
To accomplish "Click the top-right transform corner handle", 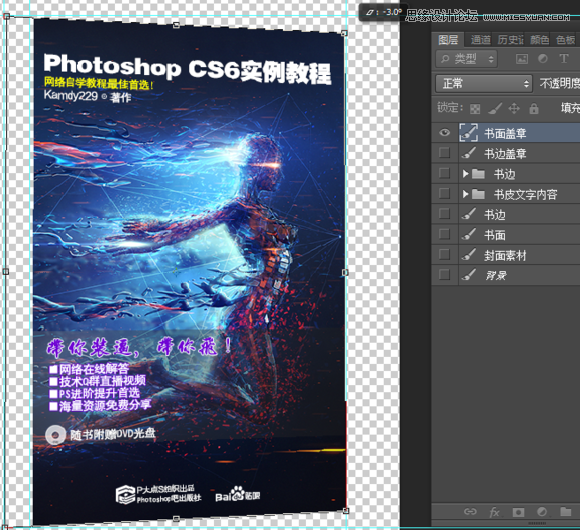I will pyautogui.click(x=344, y=33).
